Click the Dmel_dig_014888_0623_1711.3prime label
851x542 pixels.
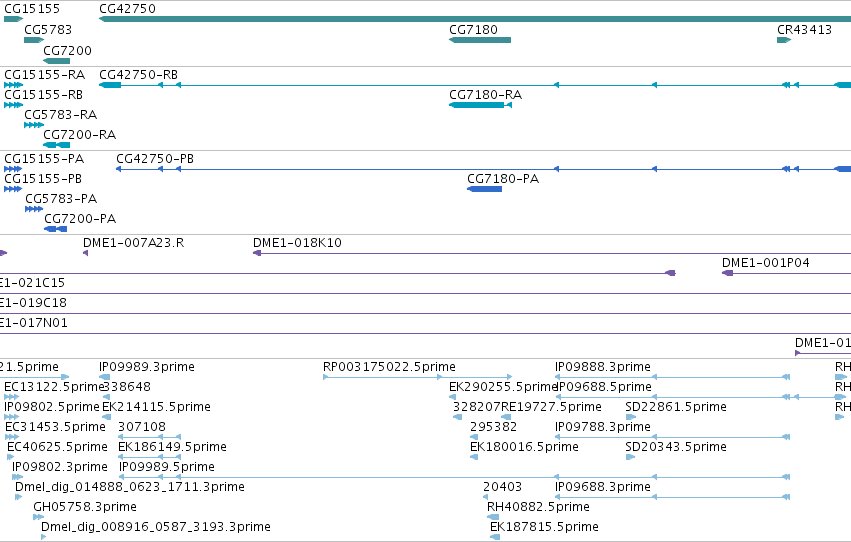[130, 487]
